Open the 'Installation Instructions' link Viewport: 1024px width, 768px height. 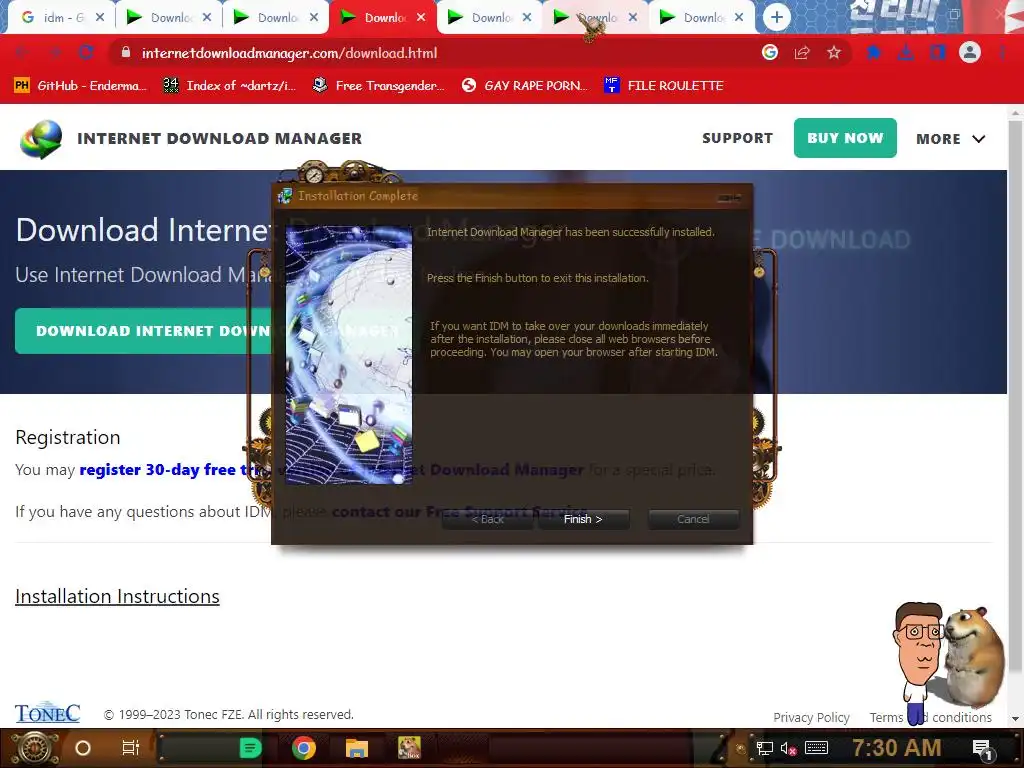(x=117, y=596)
